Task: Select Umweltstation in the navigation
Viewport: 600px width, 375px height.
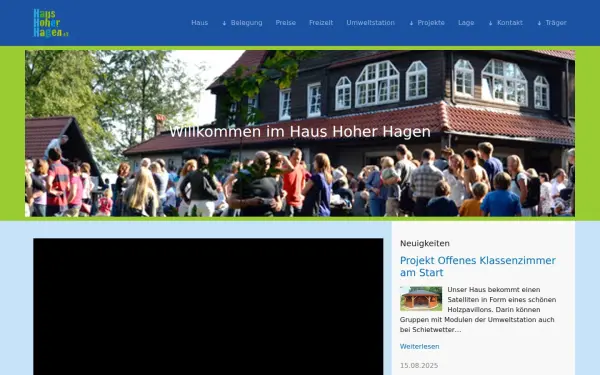Action: 370,23
